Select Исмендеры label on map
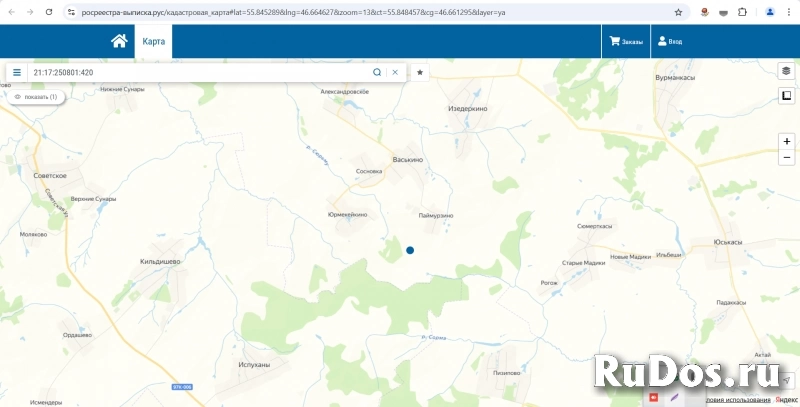 click(x=46, y=402)
